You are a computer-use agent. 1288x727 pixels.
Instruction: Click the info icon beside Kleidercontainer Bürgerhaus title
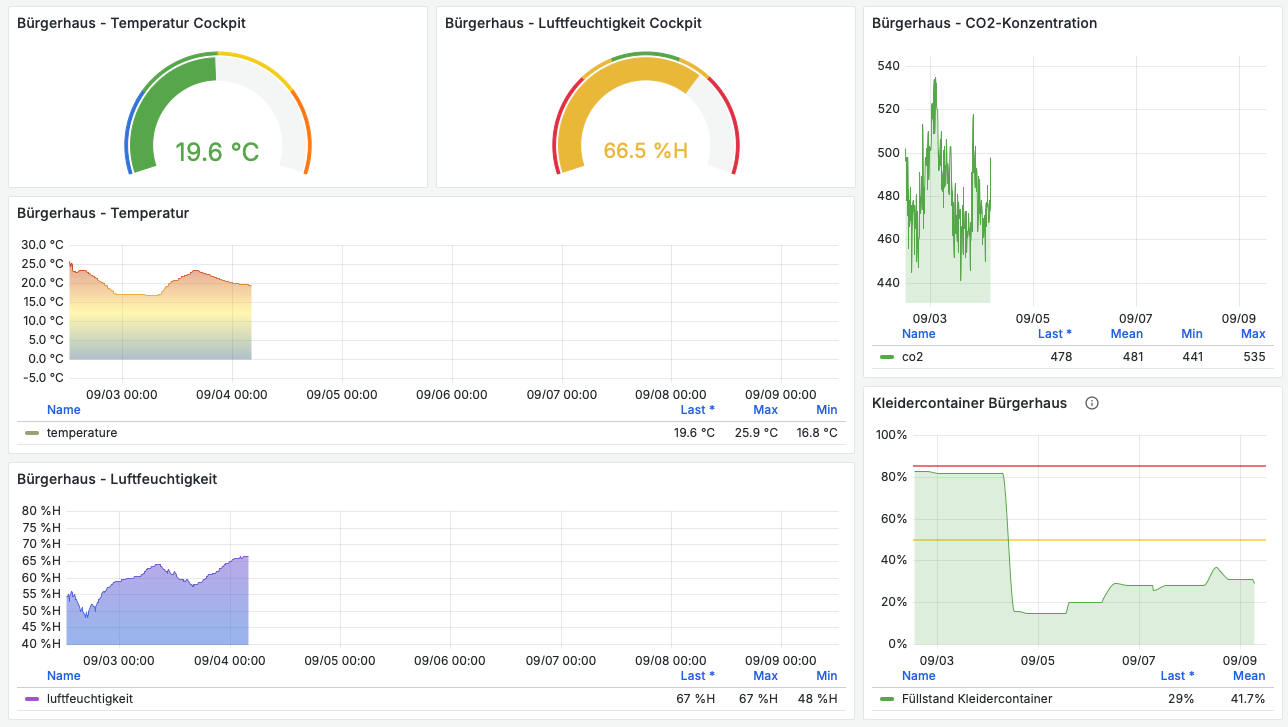[x=1092, y=403]
